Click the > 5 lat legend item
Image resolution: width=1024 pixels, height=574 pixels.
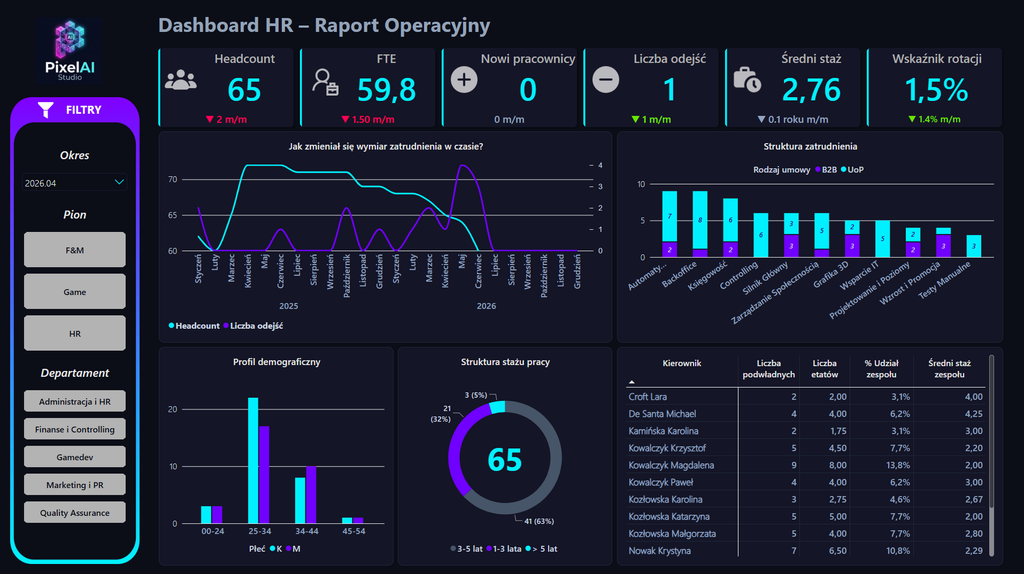pyautogui.click(x=541, y=549)
